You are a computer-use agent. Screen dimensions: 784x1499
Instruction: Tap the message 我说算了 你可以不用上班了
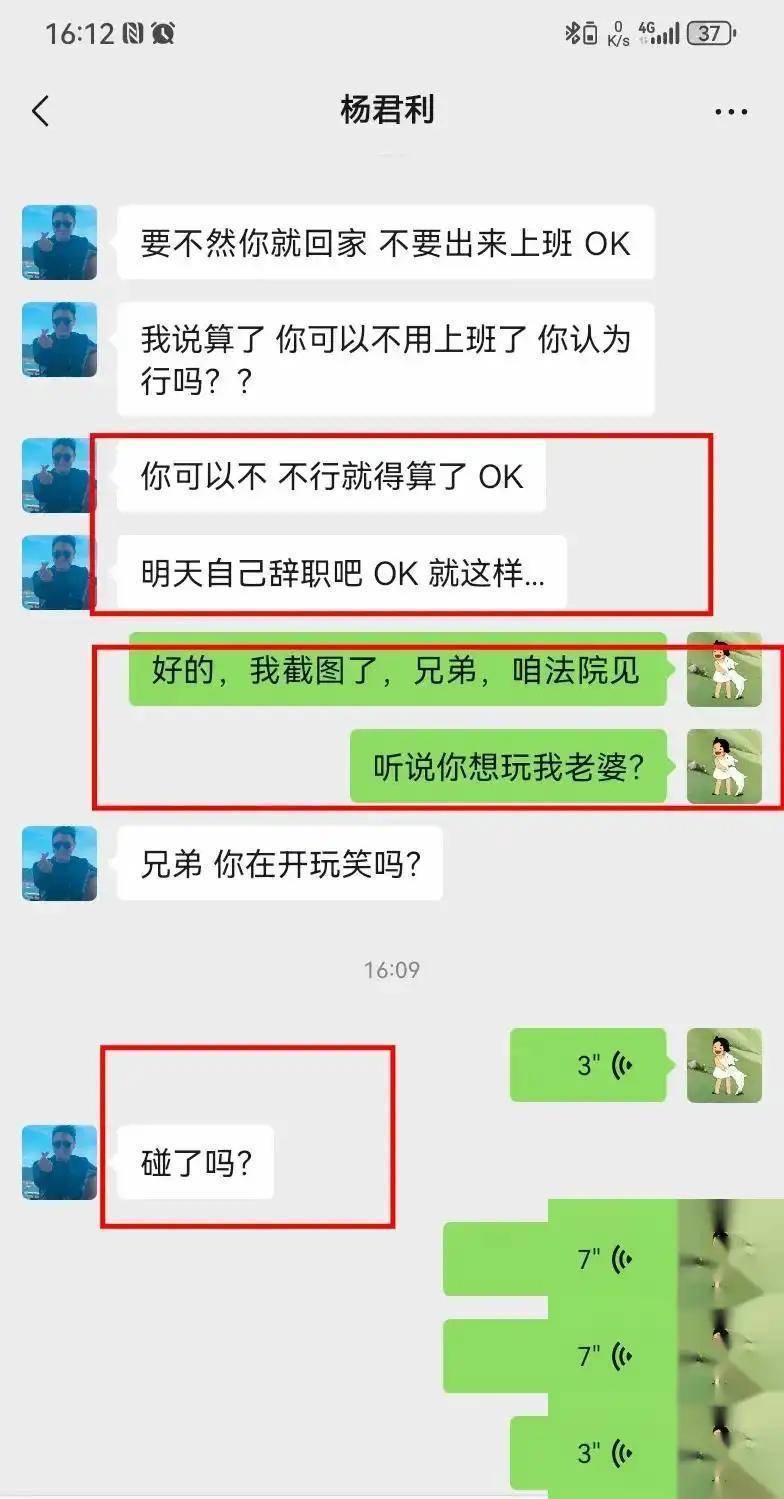pyautogui.click(x=386, y=359)
